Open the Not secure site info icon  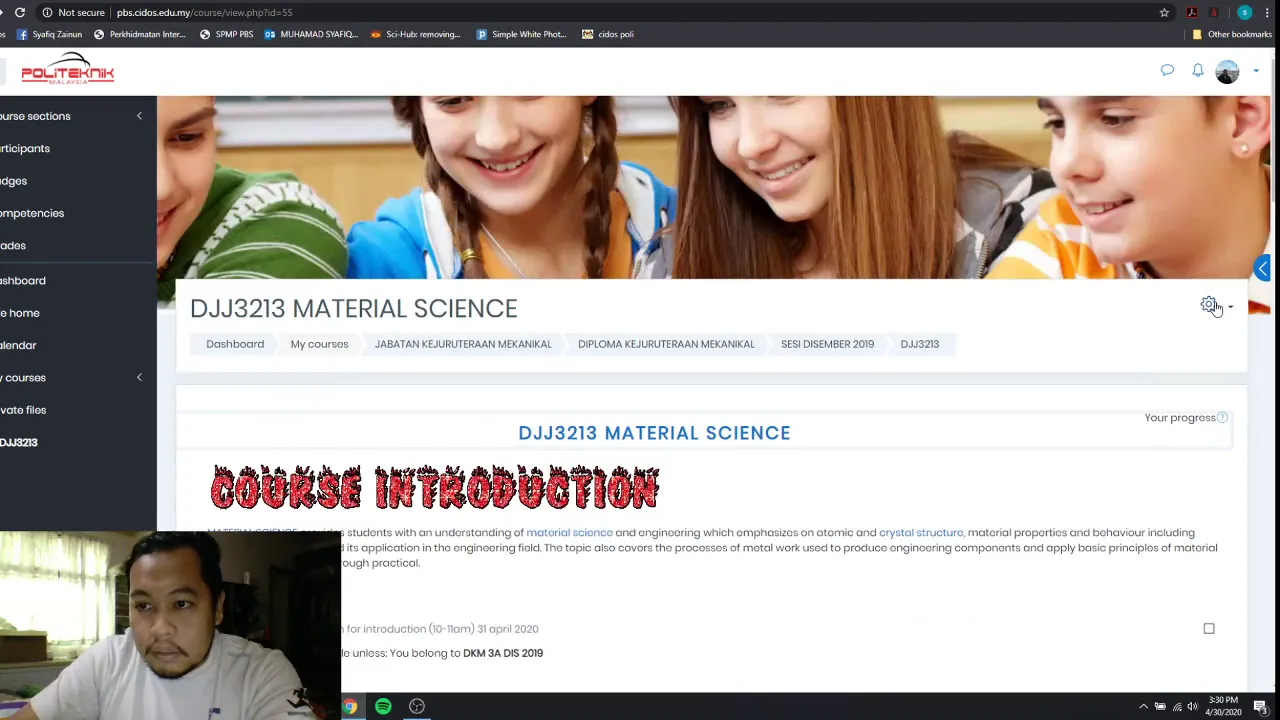47,12
